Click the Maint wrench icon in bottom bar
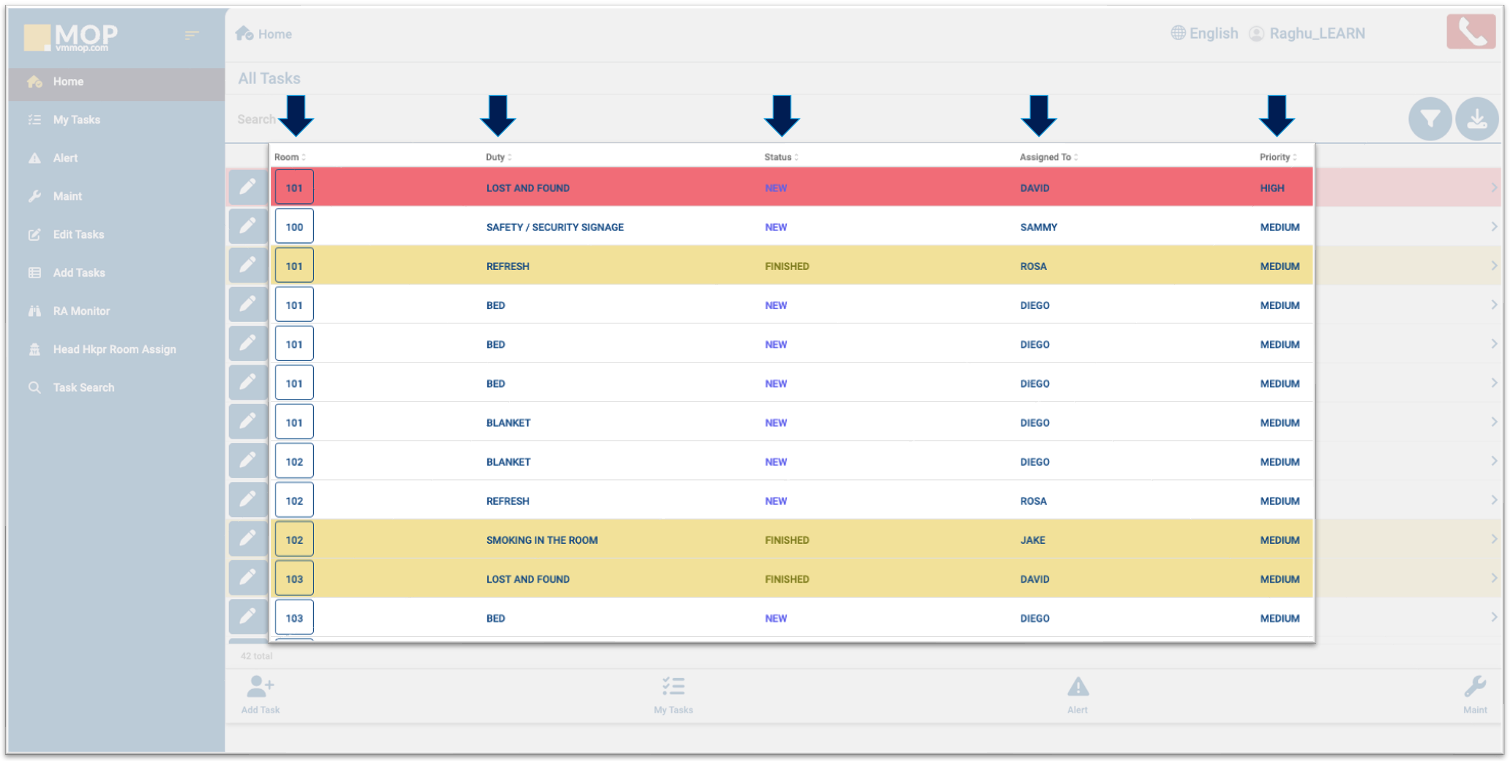This screenshot has width=1510, height=761. 1475,687
